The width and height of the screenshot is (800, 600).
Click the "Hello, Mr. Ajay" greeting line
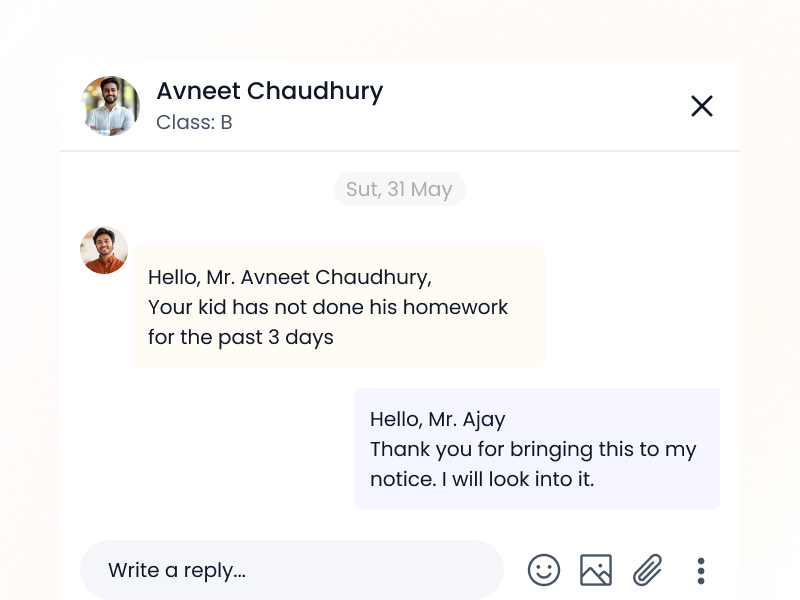coord(437,419)
